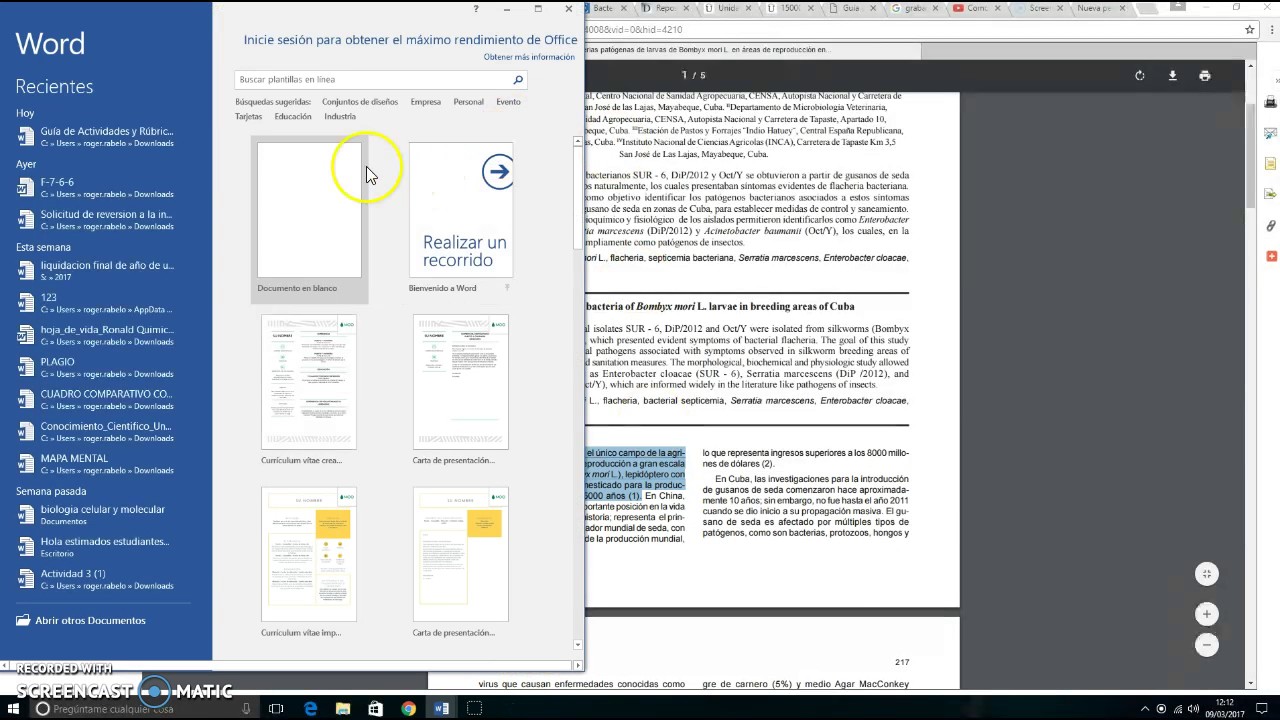
Task: Open recent file Solicitud de reversion a la in...
Action: point(106,220)
